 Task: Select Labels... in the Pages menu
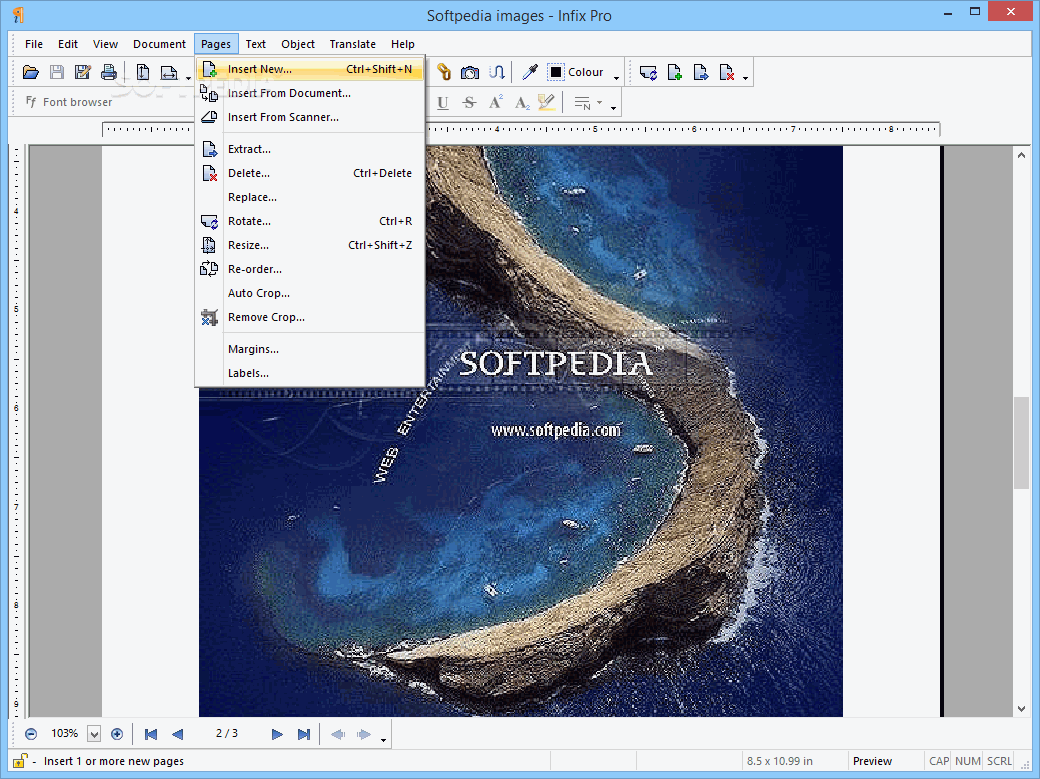(310, 373)
